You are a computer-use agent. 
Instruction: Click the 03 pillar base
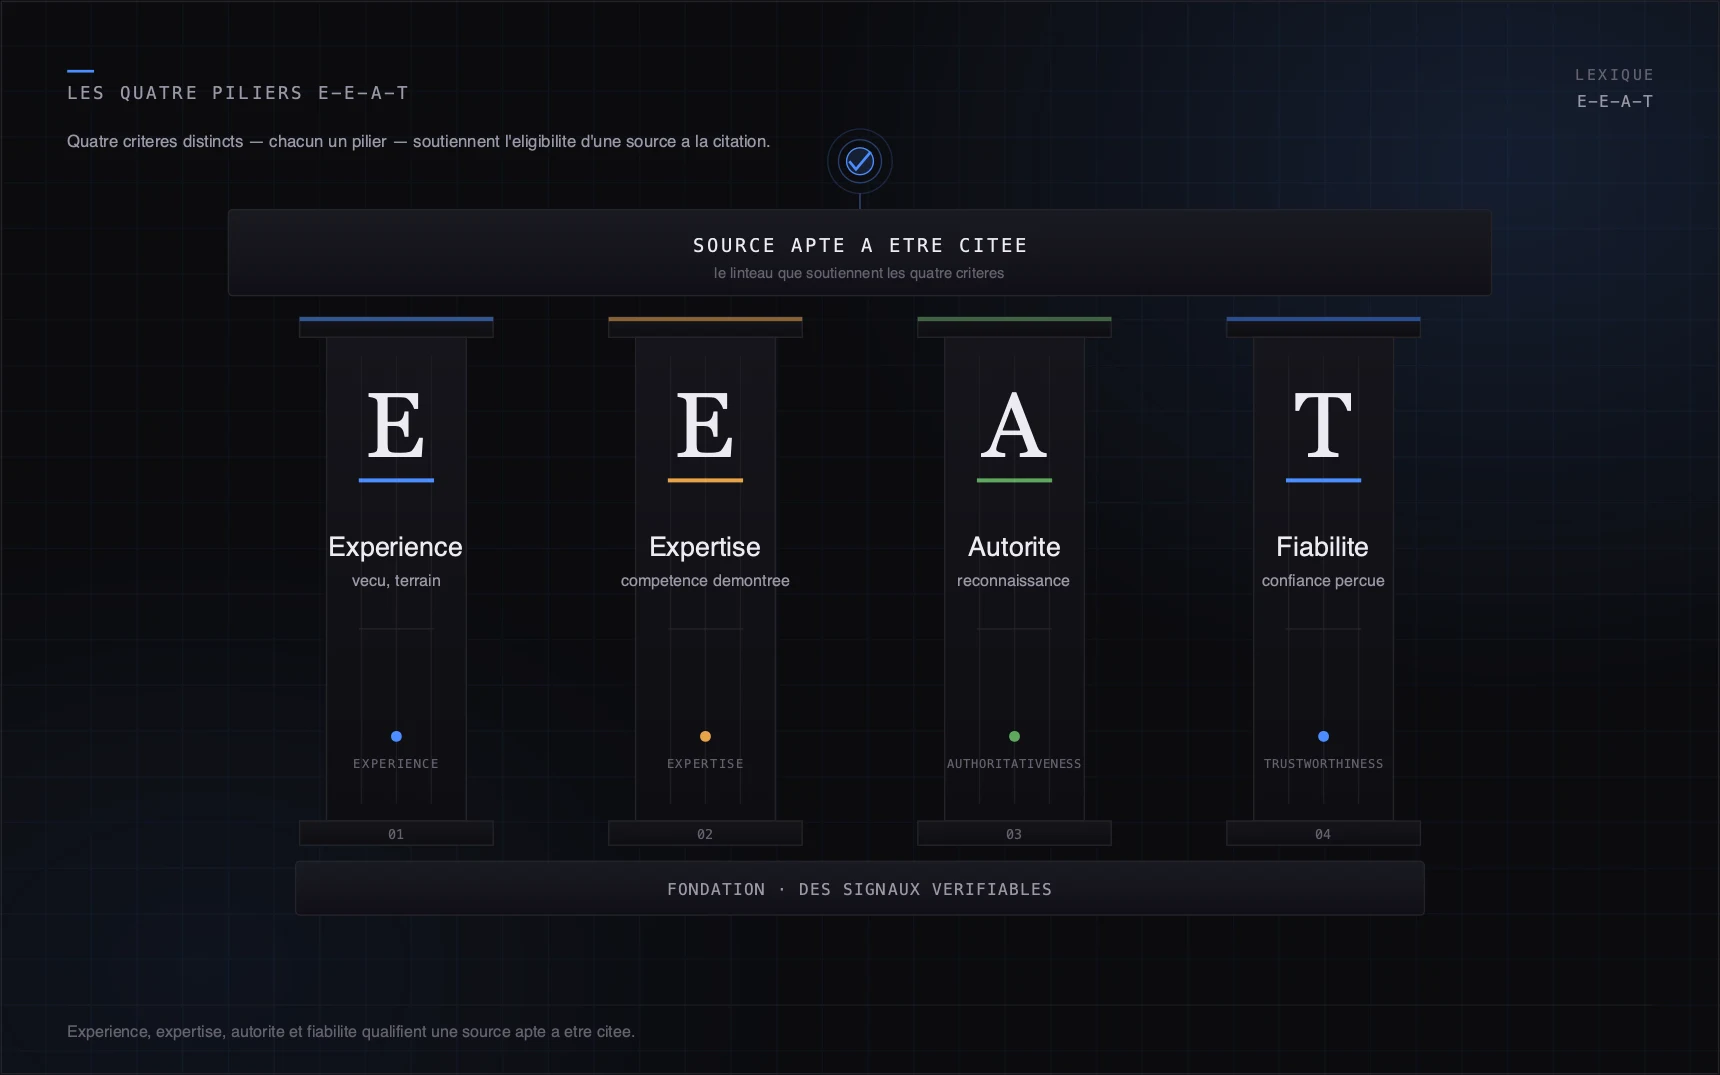1014,833
